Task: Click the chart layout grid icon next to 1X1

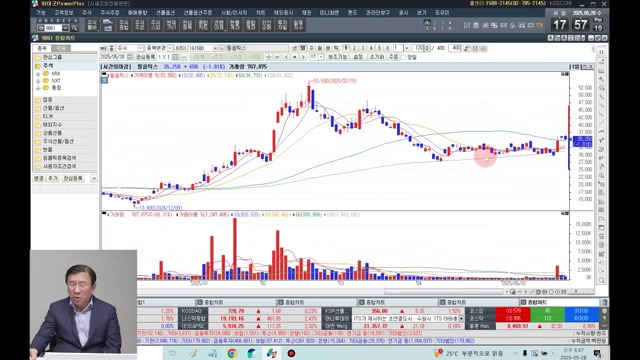Action: tap(175, 57)
